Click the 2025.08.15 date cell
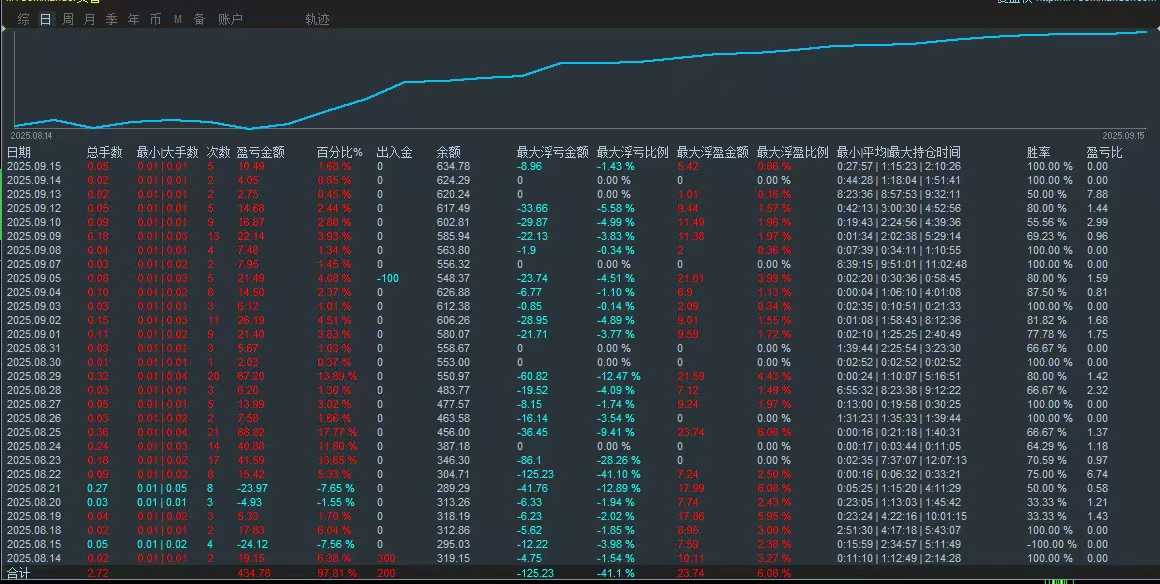Image resolution: width=1160 pixels, height=584 pixels. 34,544
